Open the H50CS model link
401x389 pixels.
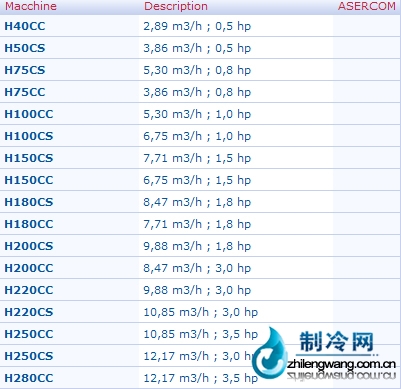pos(25,48)
